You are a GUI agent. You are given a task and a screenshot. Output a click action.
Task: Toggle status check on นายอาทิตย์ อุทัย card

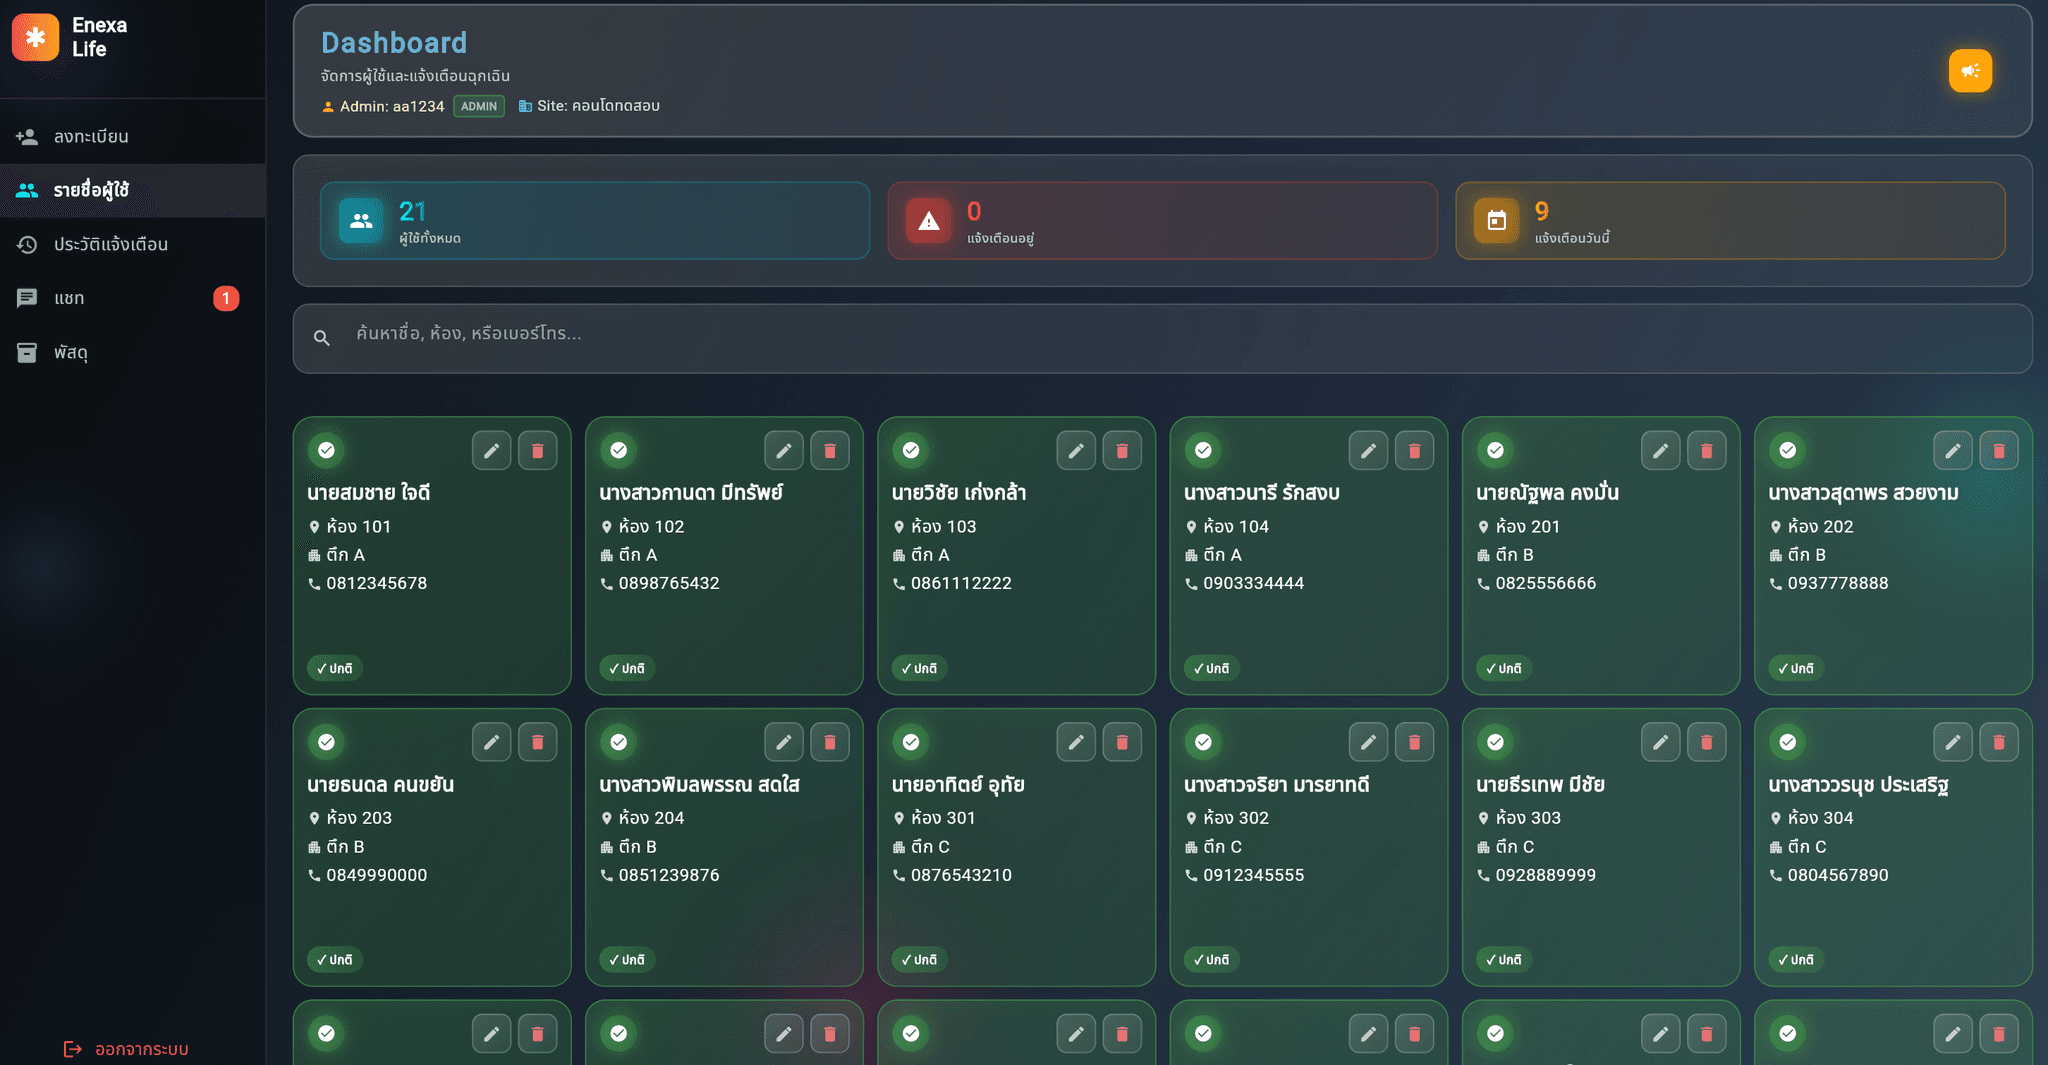[910, 741]
